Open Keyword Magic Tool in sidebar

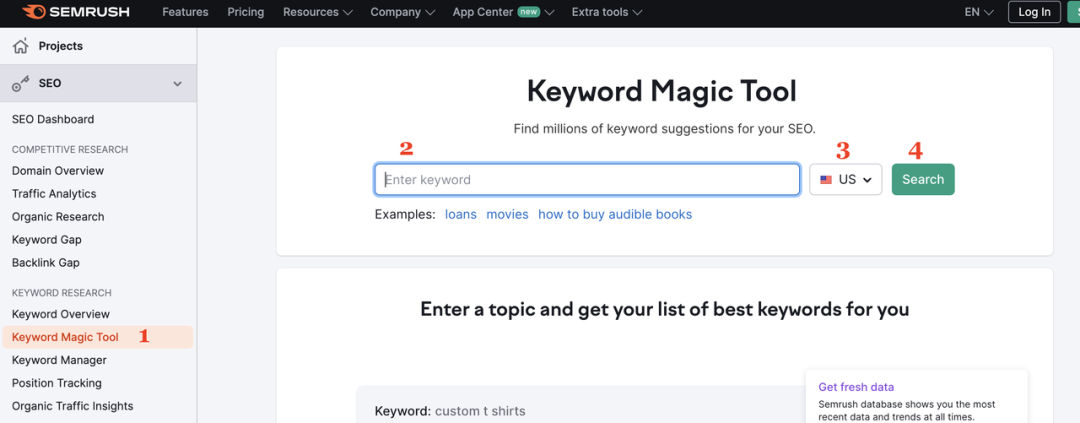pyautogui.click(x=65, y=337)
